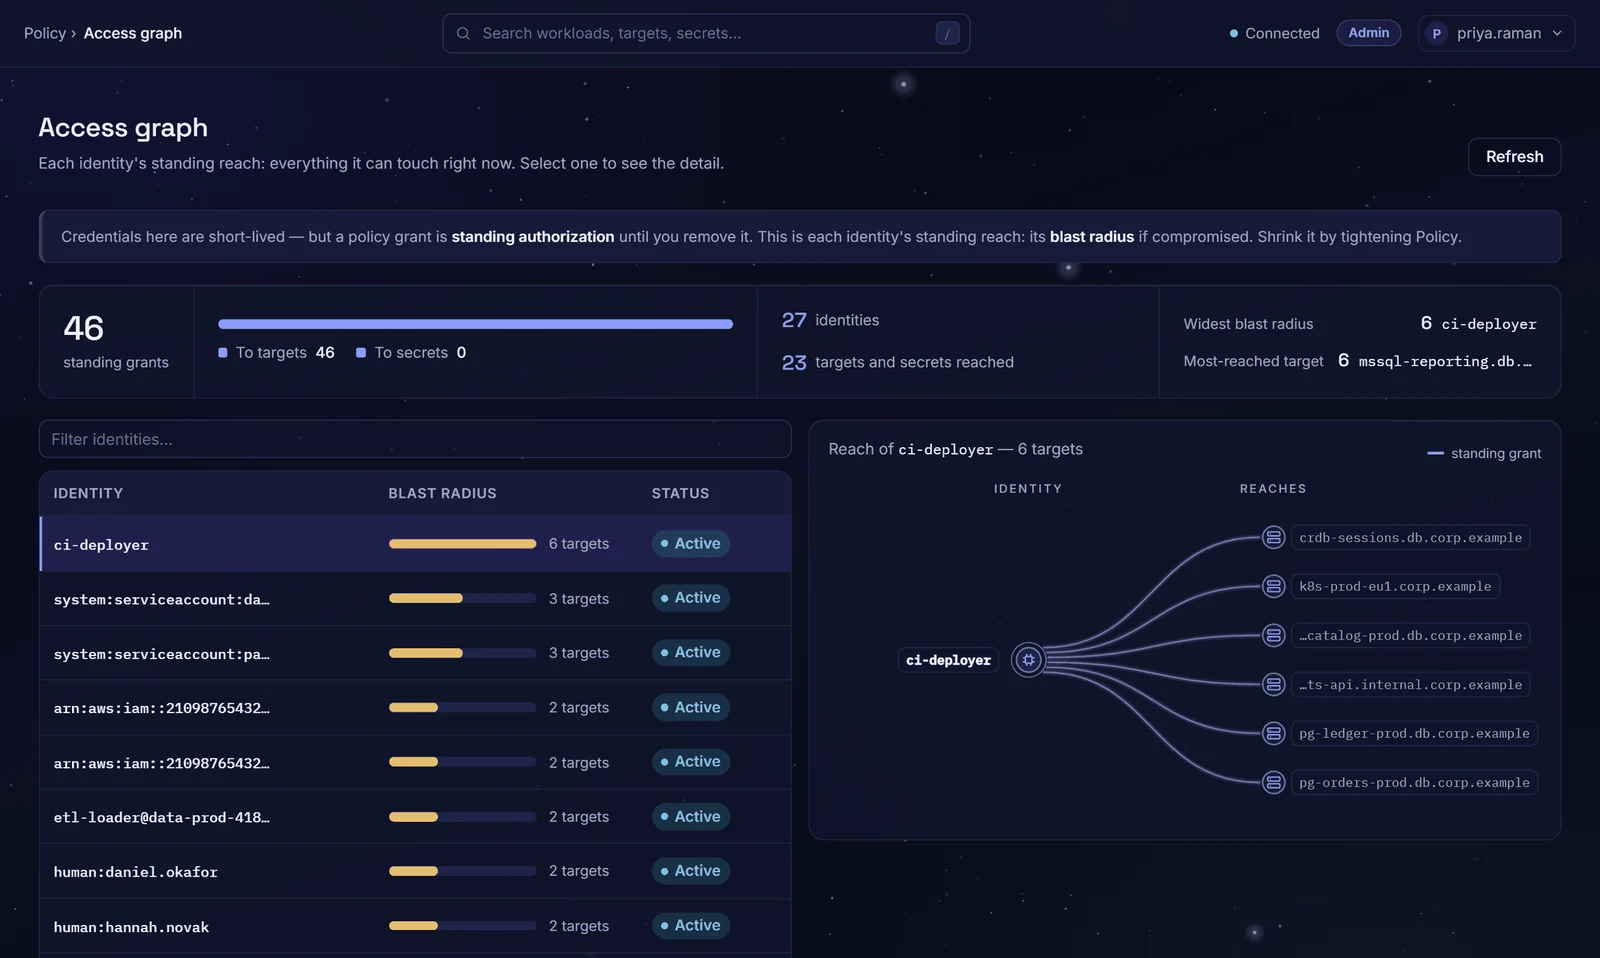Click the priya.raman avatar icon
1600x958 pixels.
tap(1437, 33)
